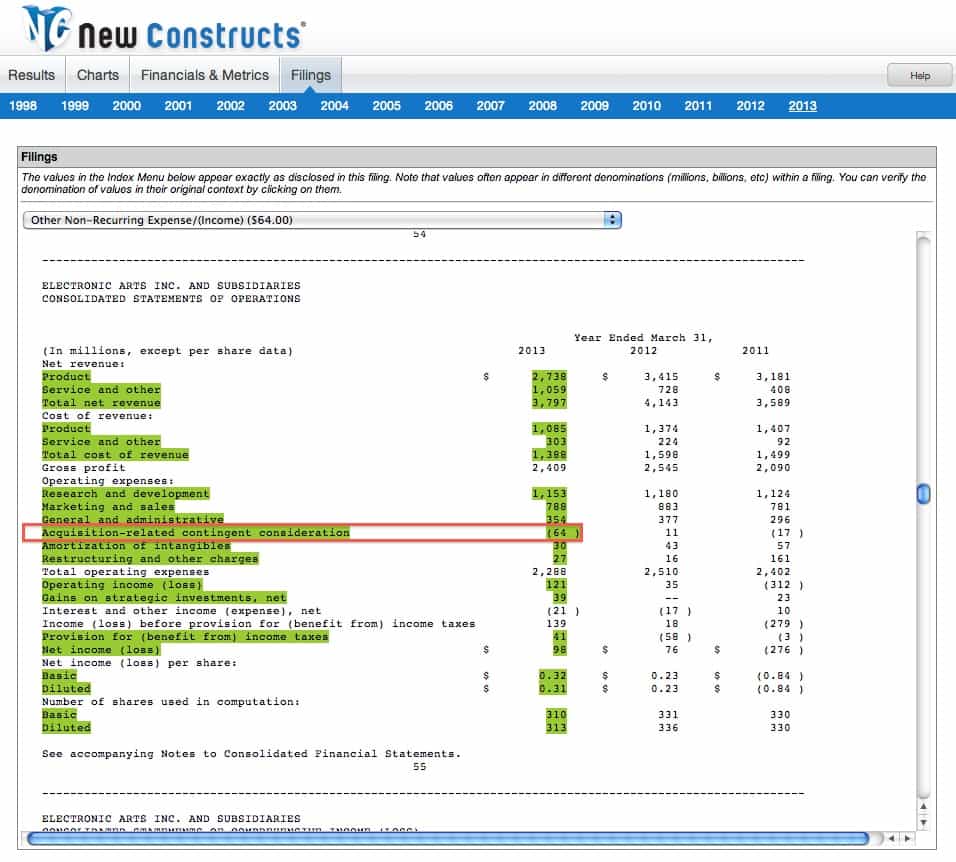This screenshot has height=862, width=956.
Task: Select the 1998 filing year
Action: point(23,106)
